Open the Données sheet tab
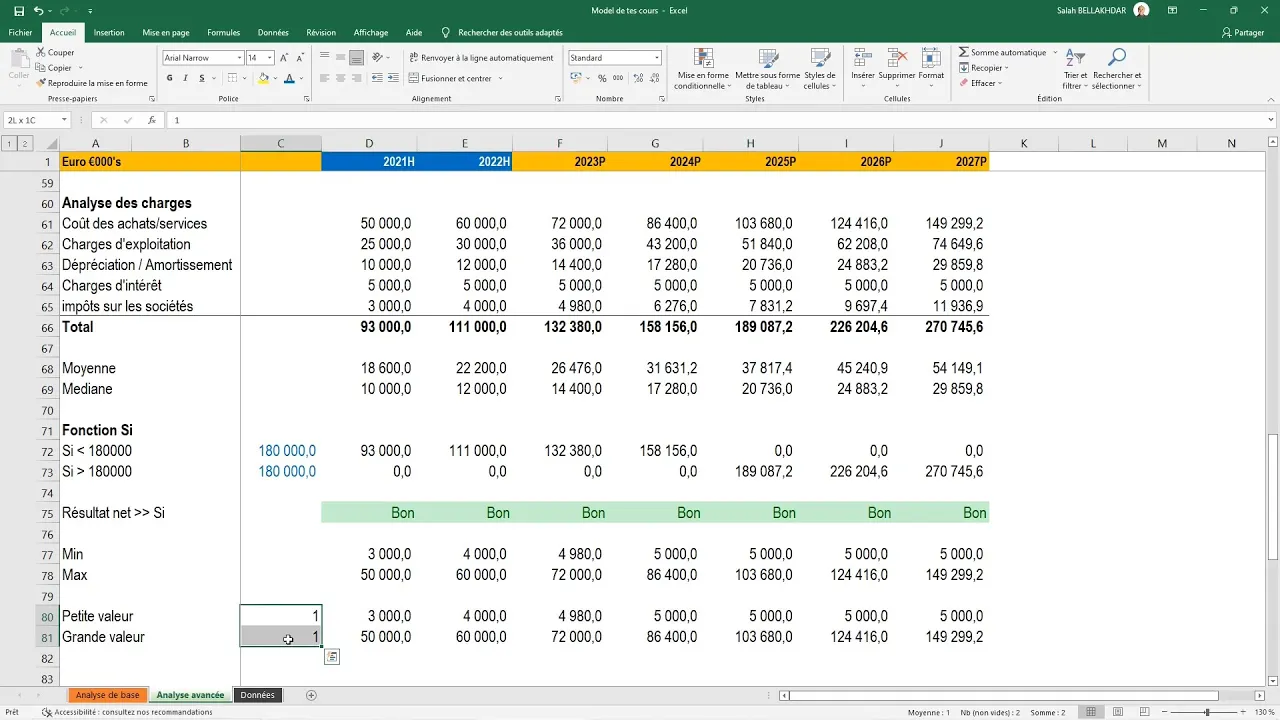Image resolution: width=1280 pixels, height=720 pixels. [x=257, y=695]
